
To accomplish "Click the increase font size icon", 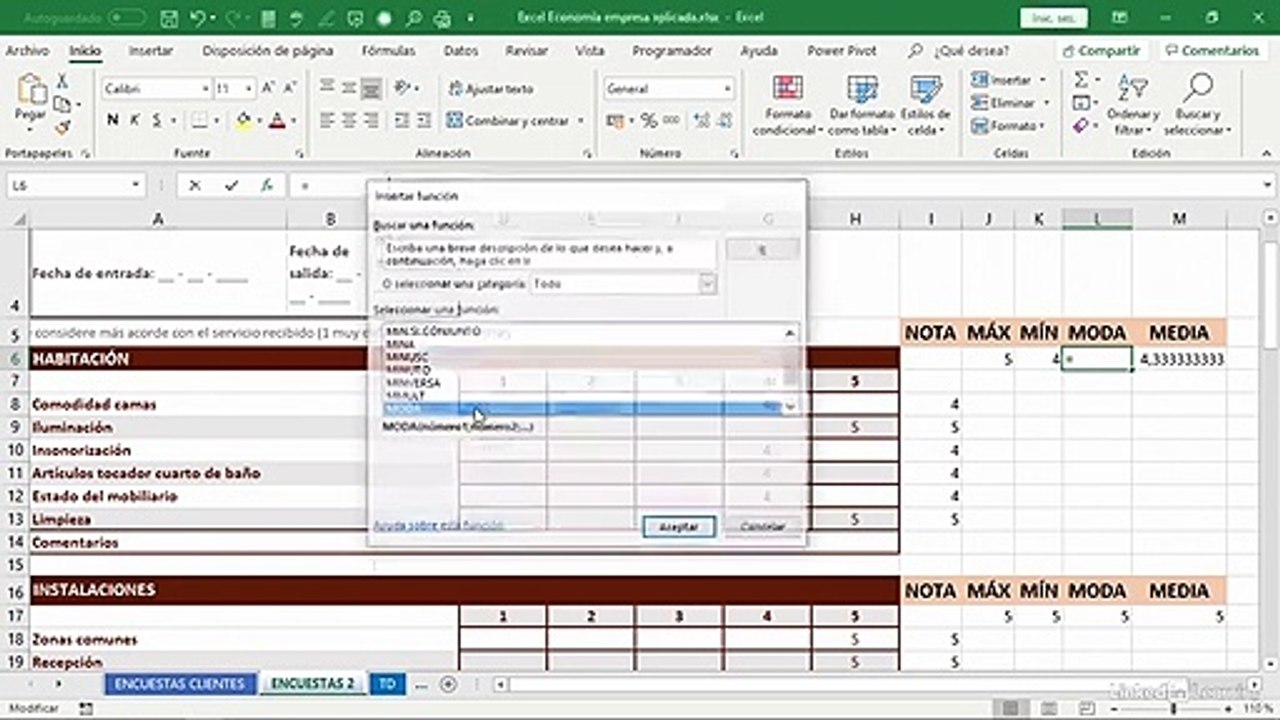I will [268, 89].
